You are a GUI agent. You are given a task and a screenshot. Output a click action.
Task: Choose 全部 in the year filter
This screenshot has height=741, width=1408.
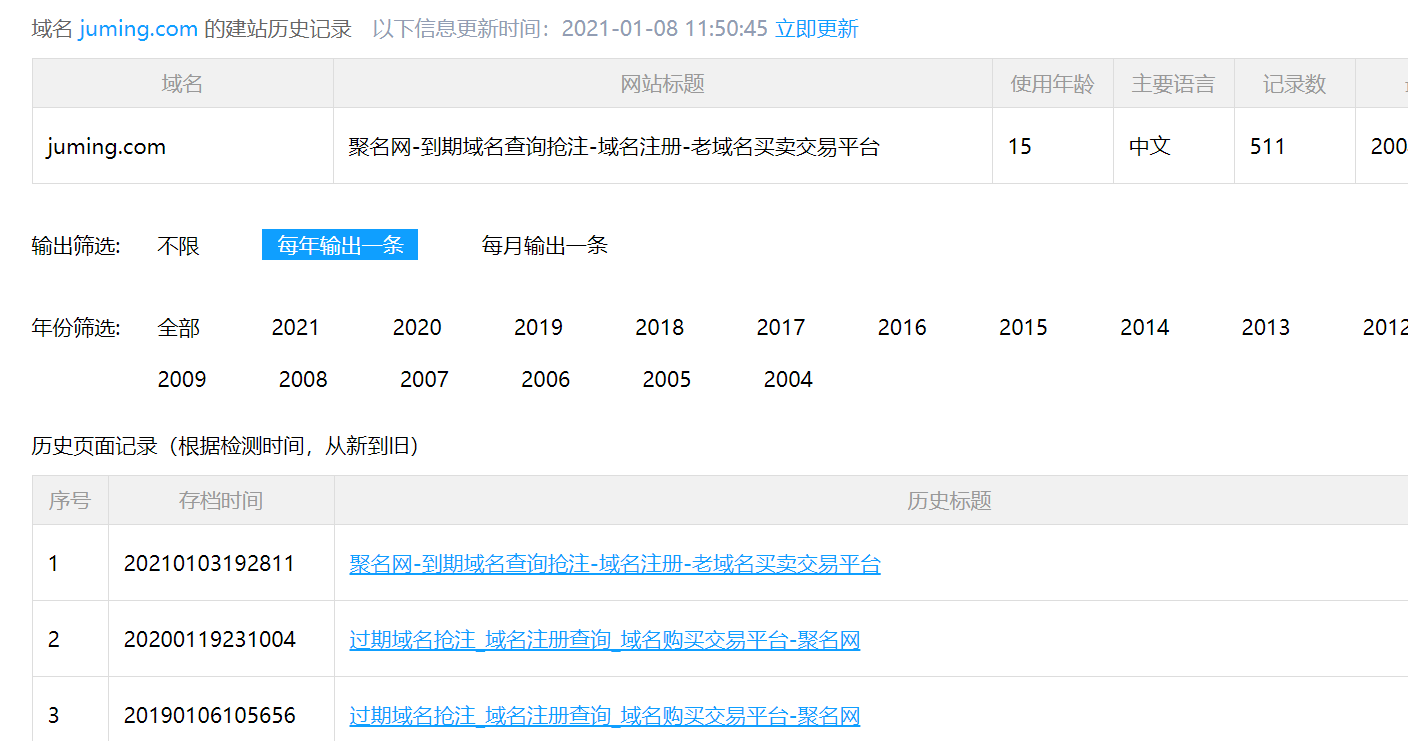[179, 328]
